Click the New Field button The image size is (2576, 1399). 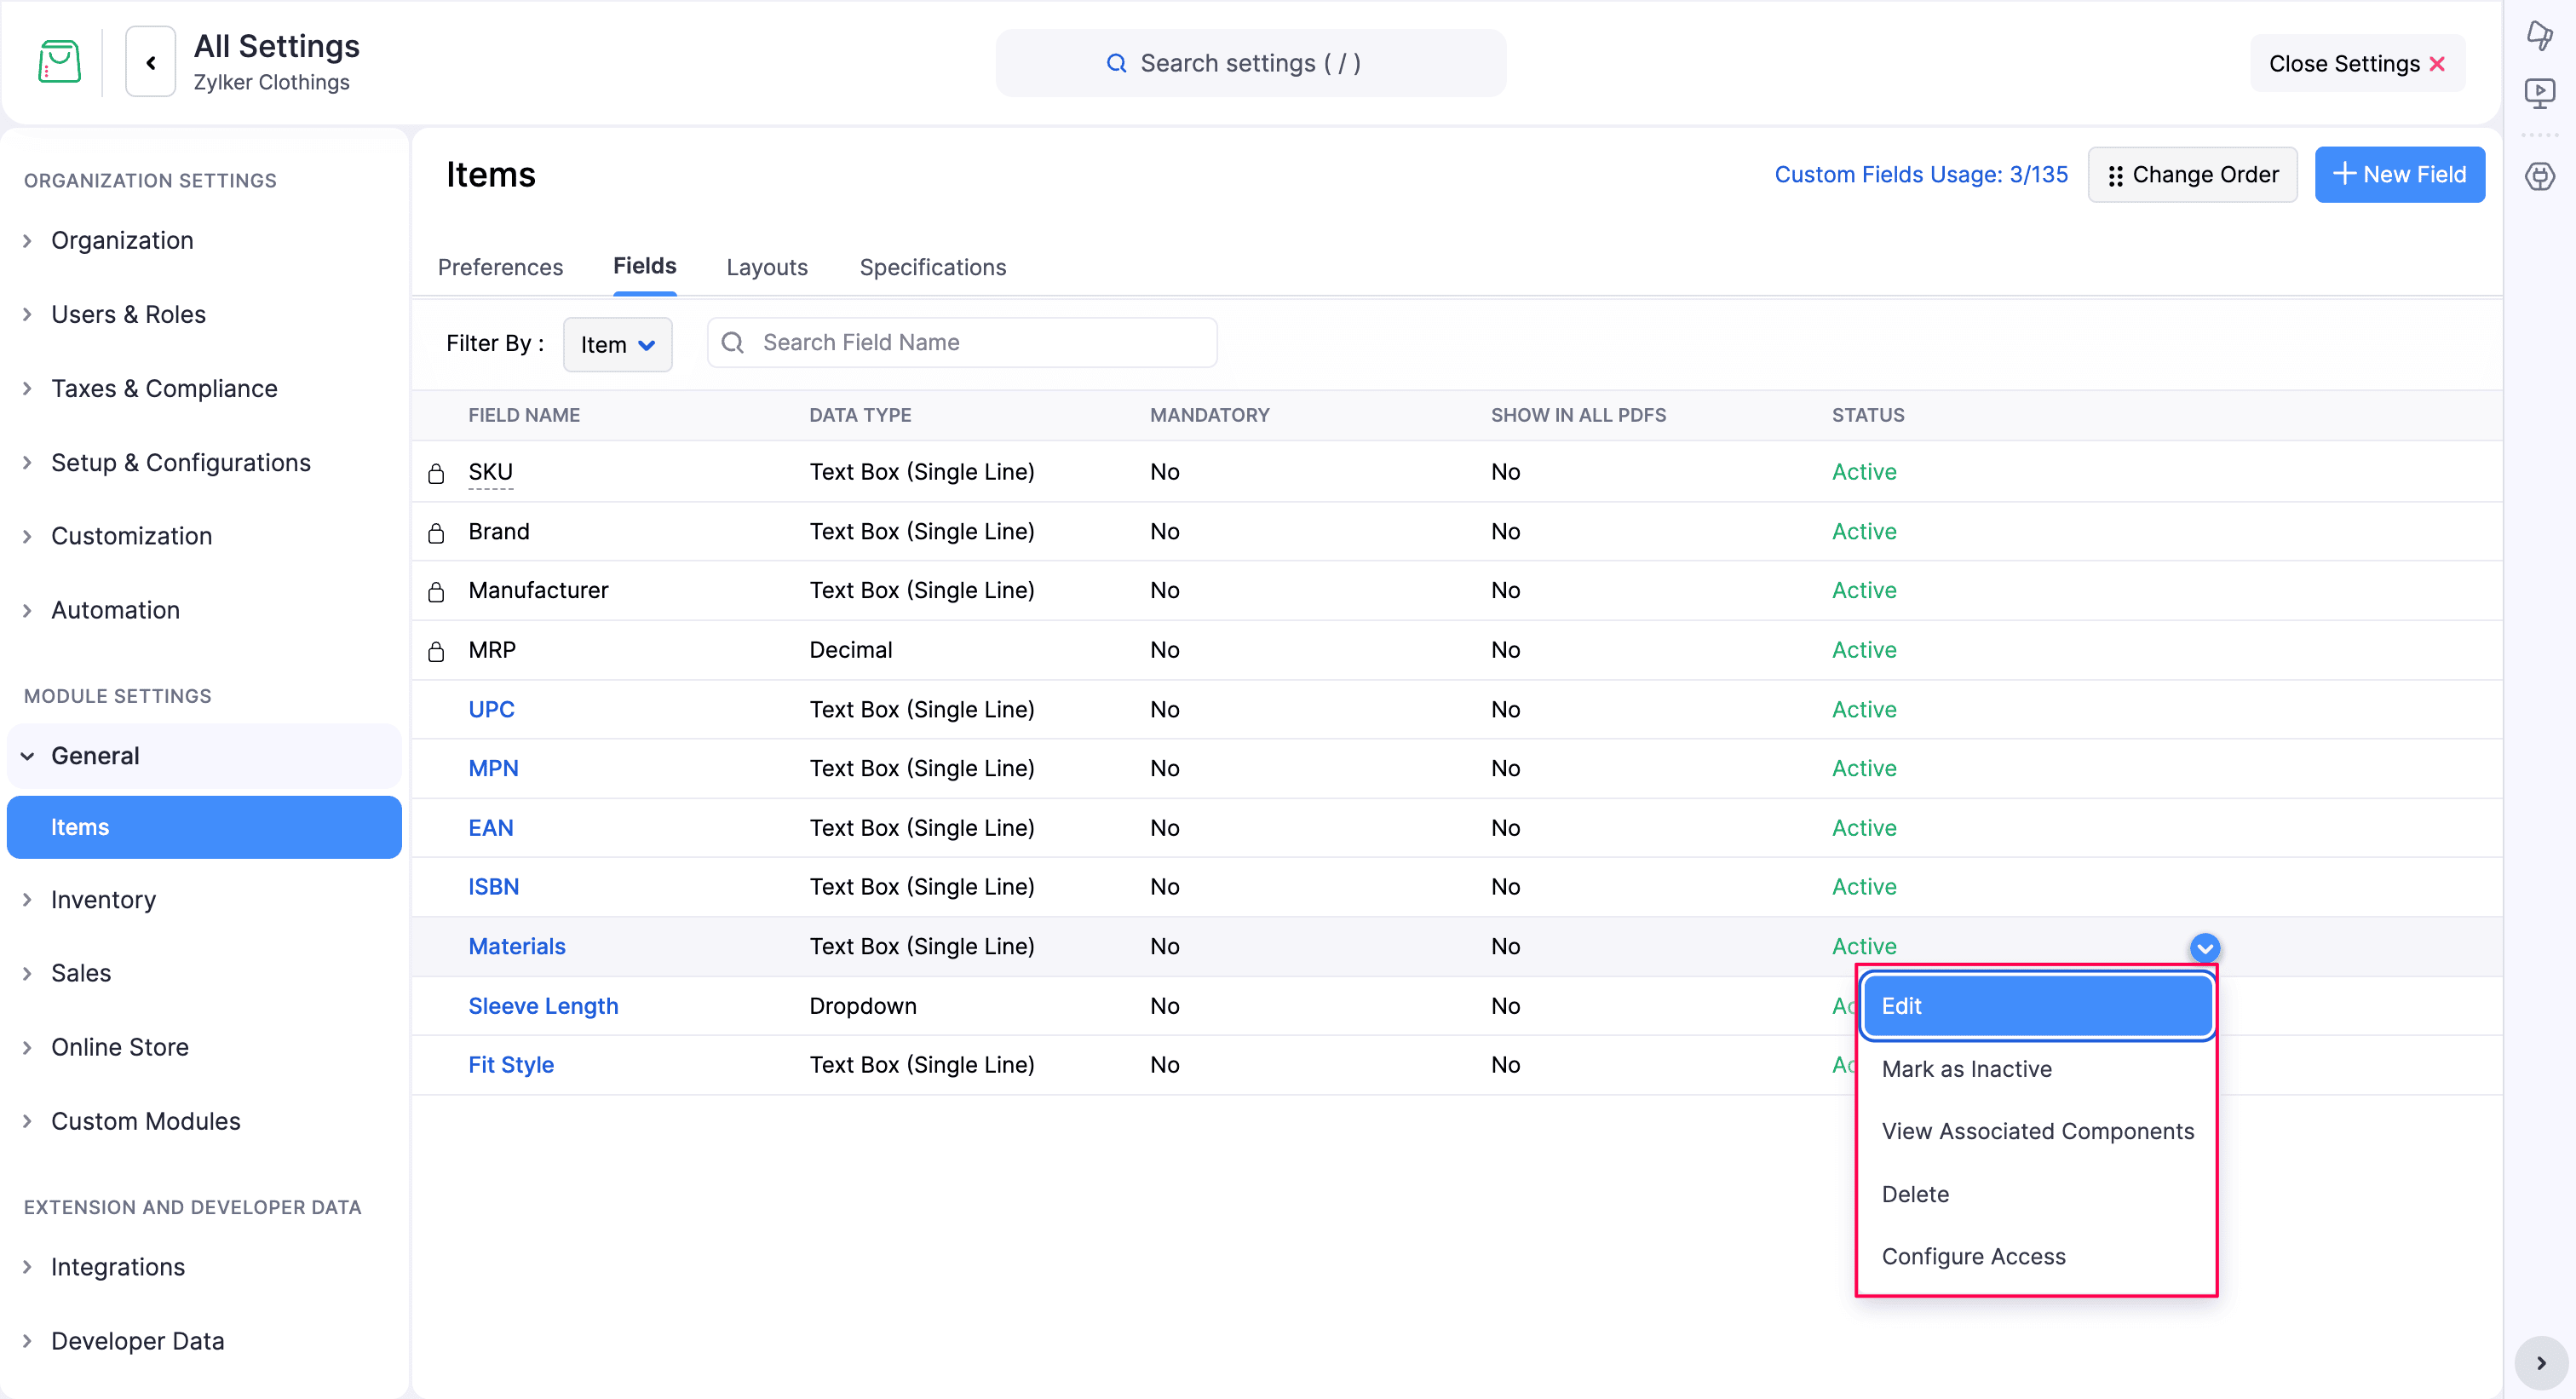point(2399,175)
